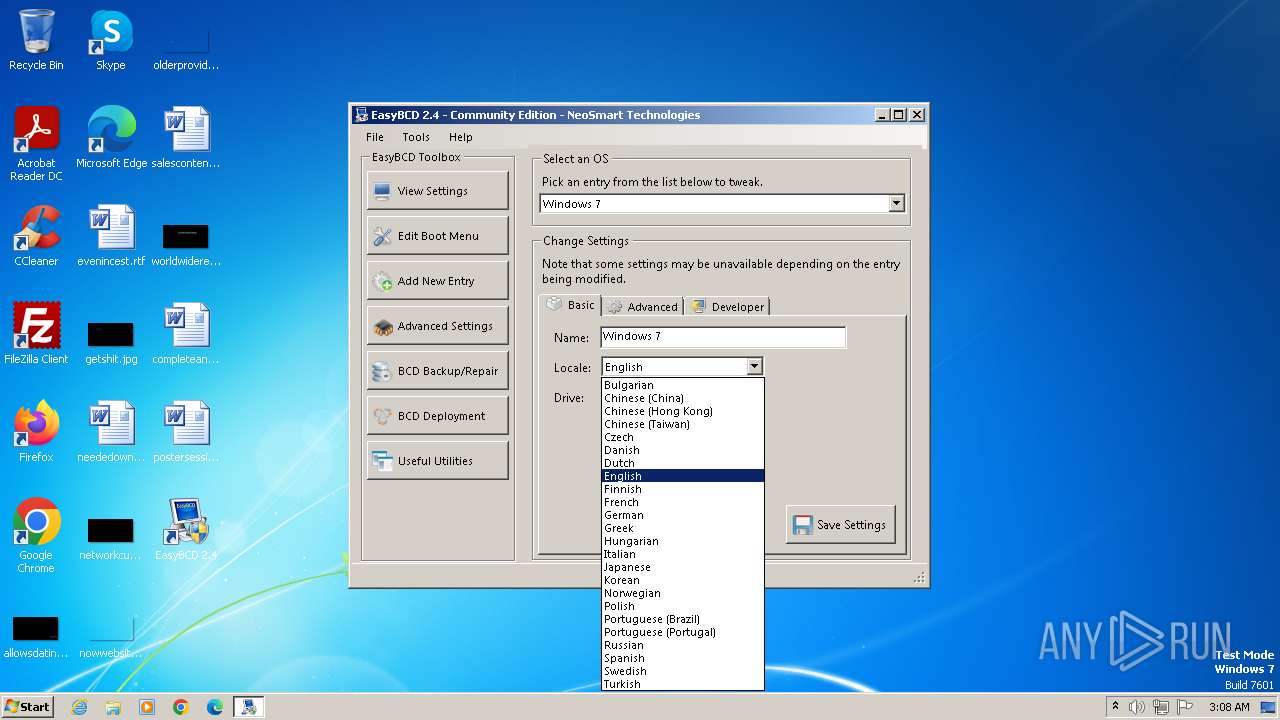Switch to the Developer tab
1280x720 pixels.
click(x=727, y=306)
